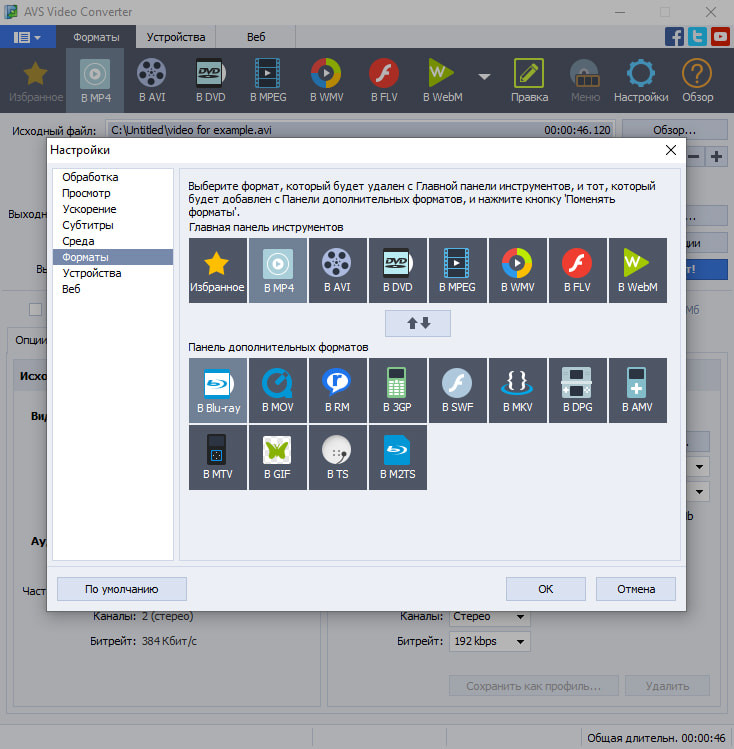The width and height of the screenshot is (734, 749).
Task: Click the Отмена button
Action: [x=636, y=589]
